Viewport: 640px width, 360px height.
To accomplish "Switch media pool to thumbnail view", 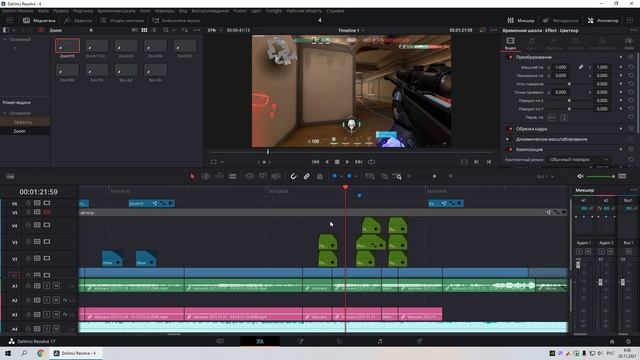I will pyautogui.click(x=144, y=30).
